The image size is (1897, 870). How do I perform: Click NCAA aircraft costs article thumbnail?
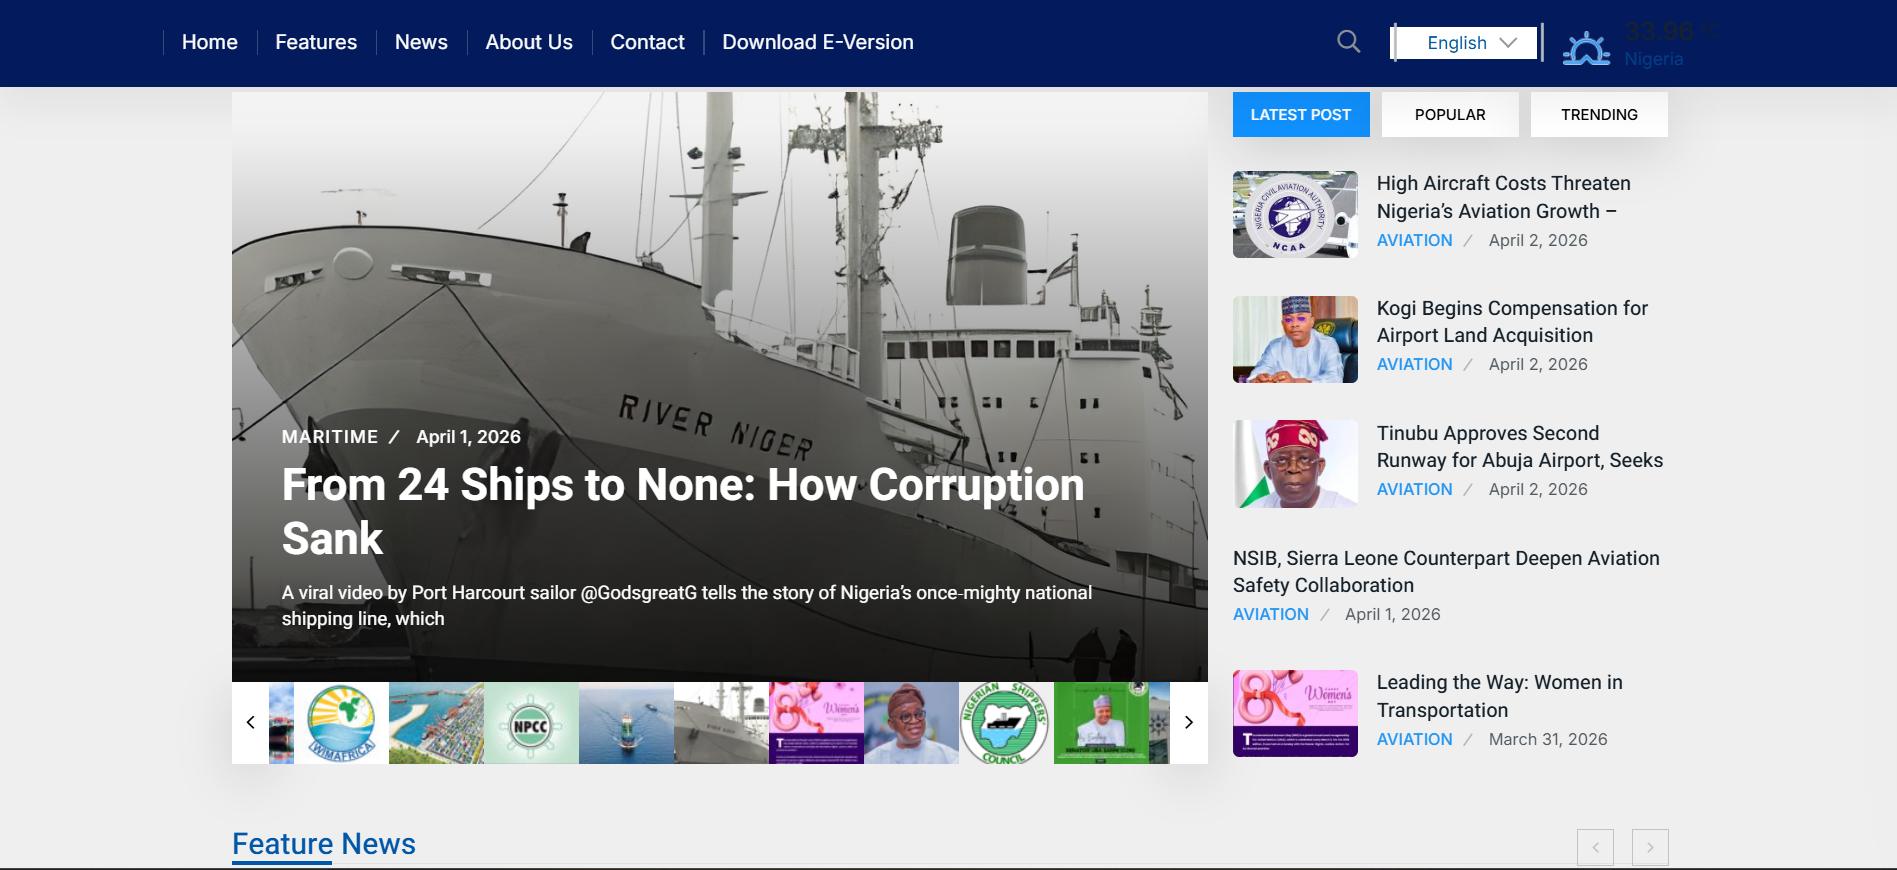point(1294,215)
